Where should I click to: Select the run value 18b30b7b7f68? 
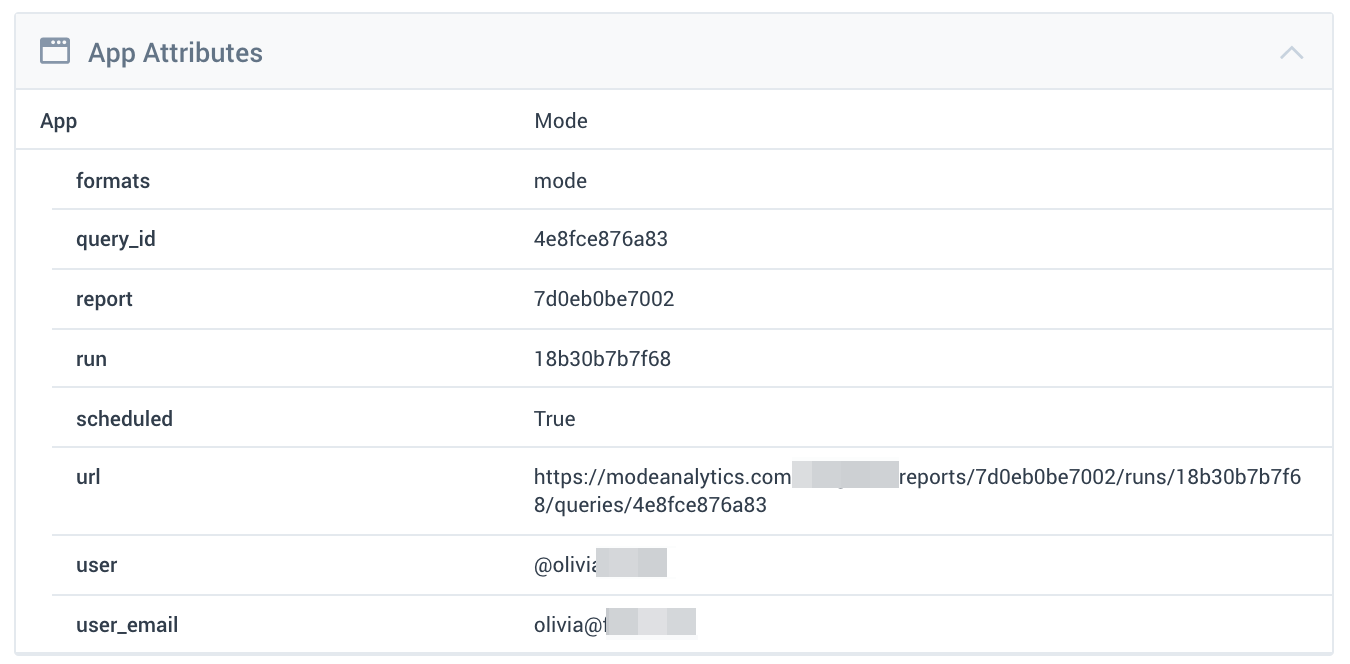point(602,358)
